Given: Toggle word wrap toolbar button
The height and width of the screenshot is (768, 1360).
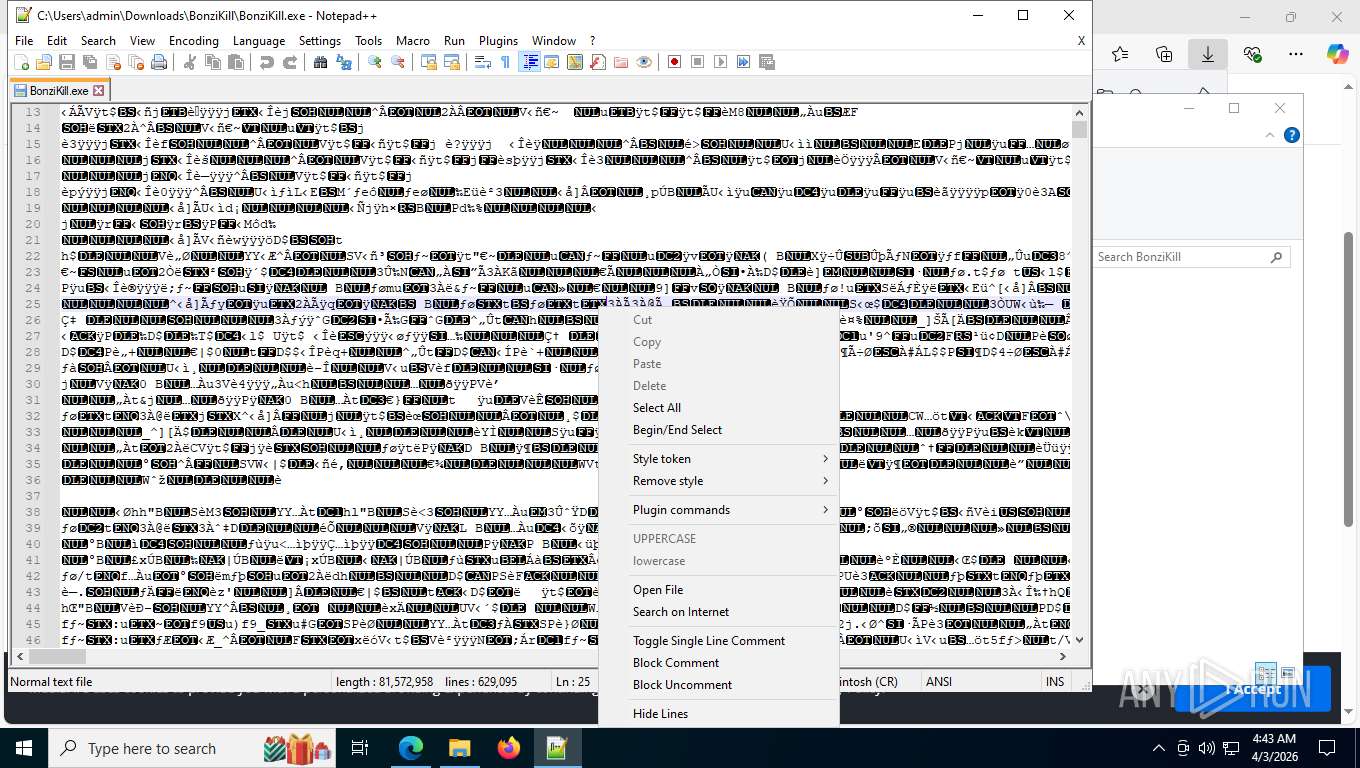Looking at the screenshot, I should (483, 62).
